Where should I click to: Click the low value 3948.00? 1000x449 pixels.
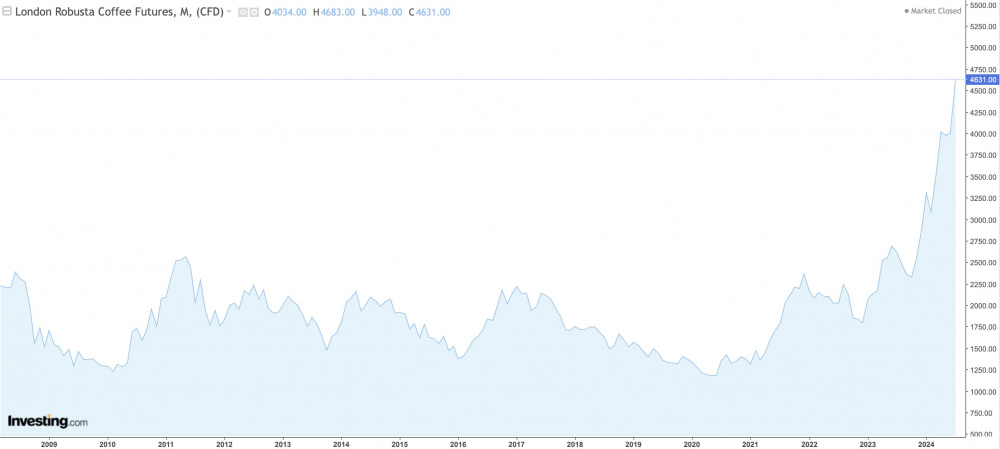pyautogui.click(x=385, y=12)
